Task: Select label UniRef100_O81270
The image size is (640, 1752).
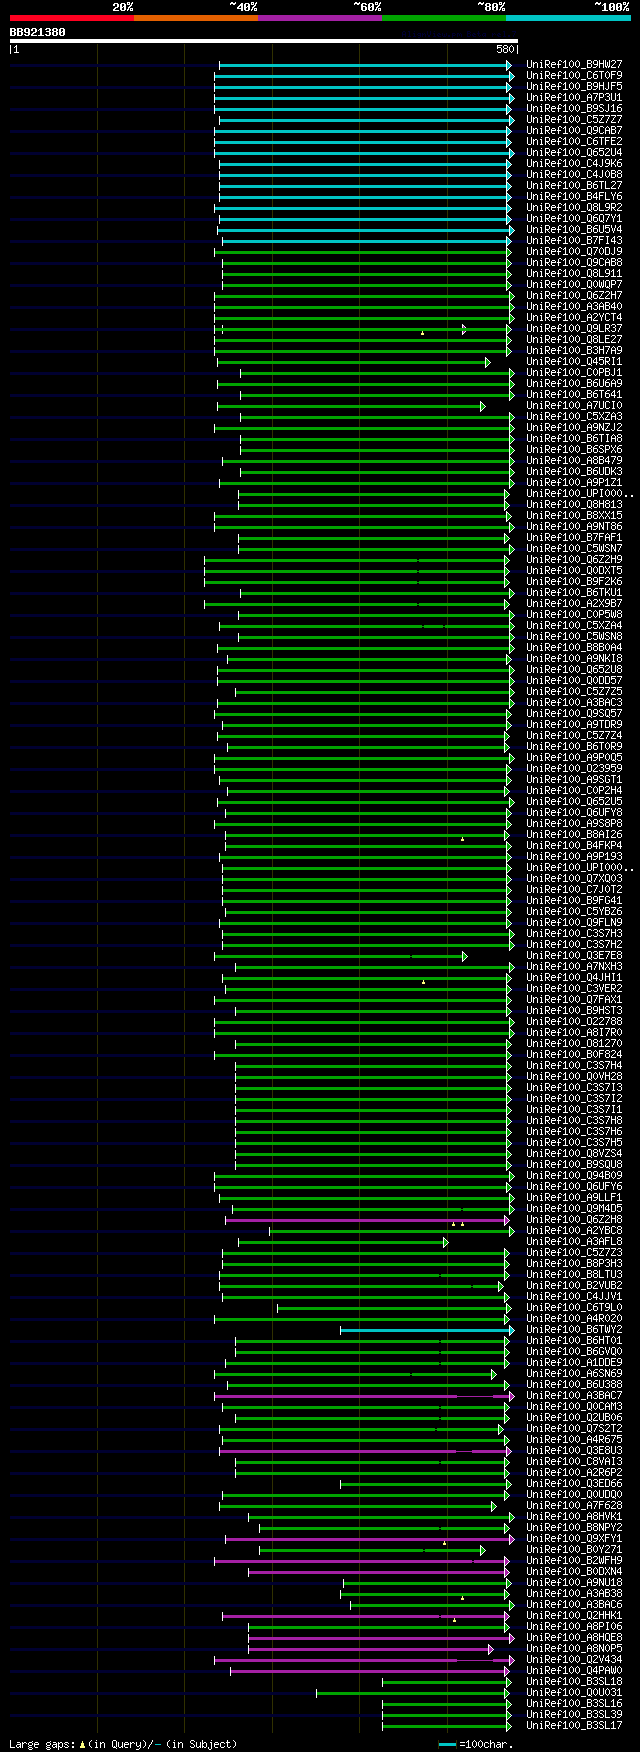Action: pyautogui.click(x=574, y=1044)
